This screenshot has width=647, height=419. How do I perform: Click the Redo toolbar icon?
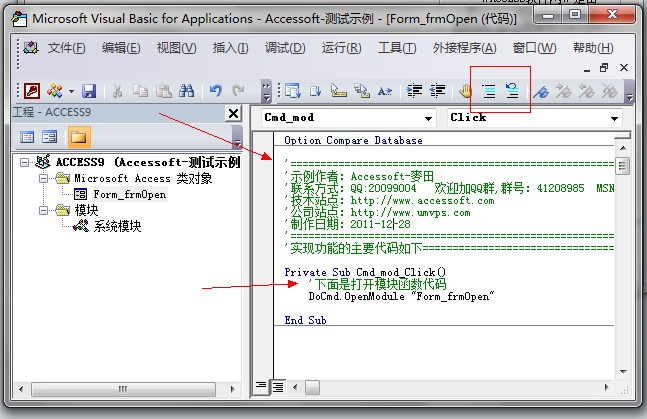point(238,91)
